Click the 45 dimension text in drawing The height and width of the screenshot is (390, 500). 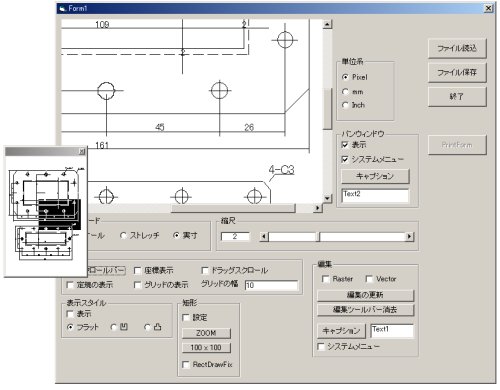(160, 127)
